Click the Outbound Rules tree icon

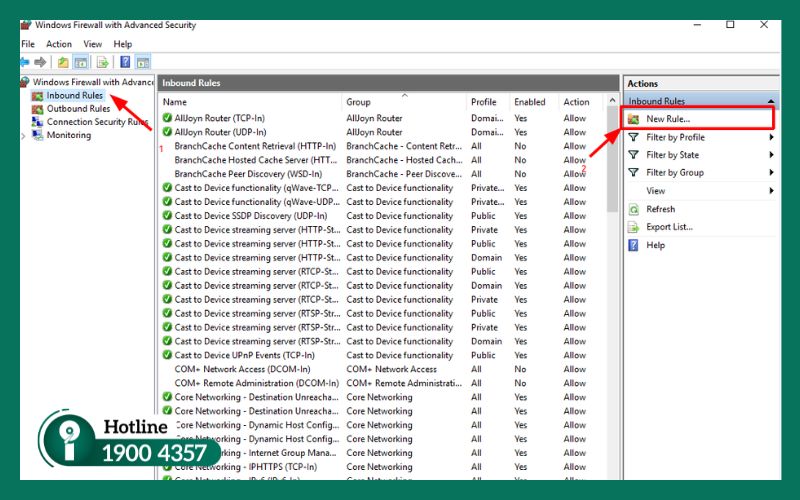(x=37, y=109)
